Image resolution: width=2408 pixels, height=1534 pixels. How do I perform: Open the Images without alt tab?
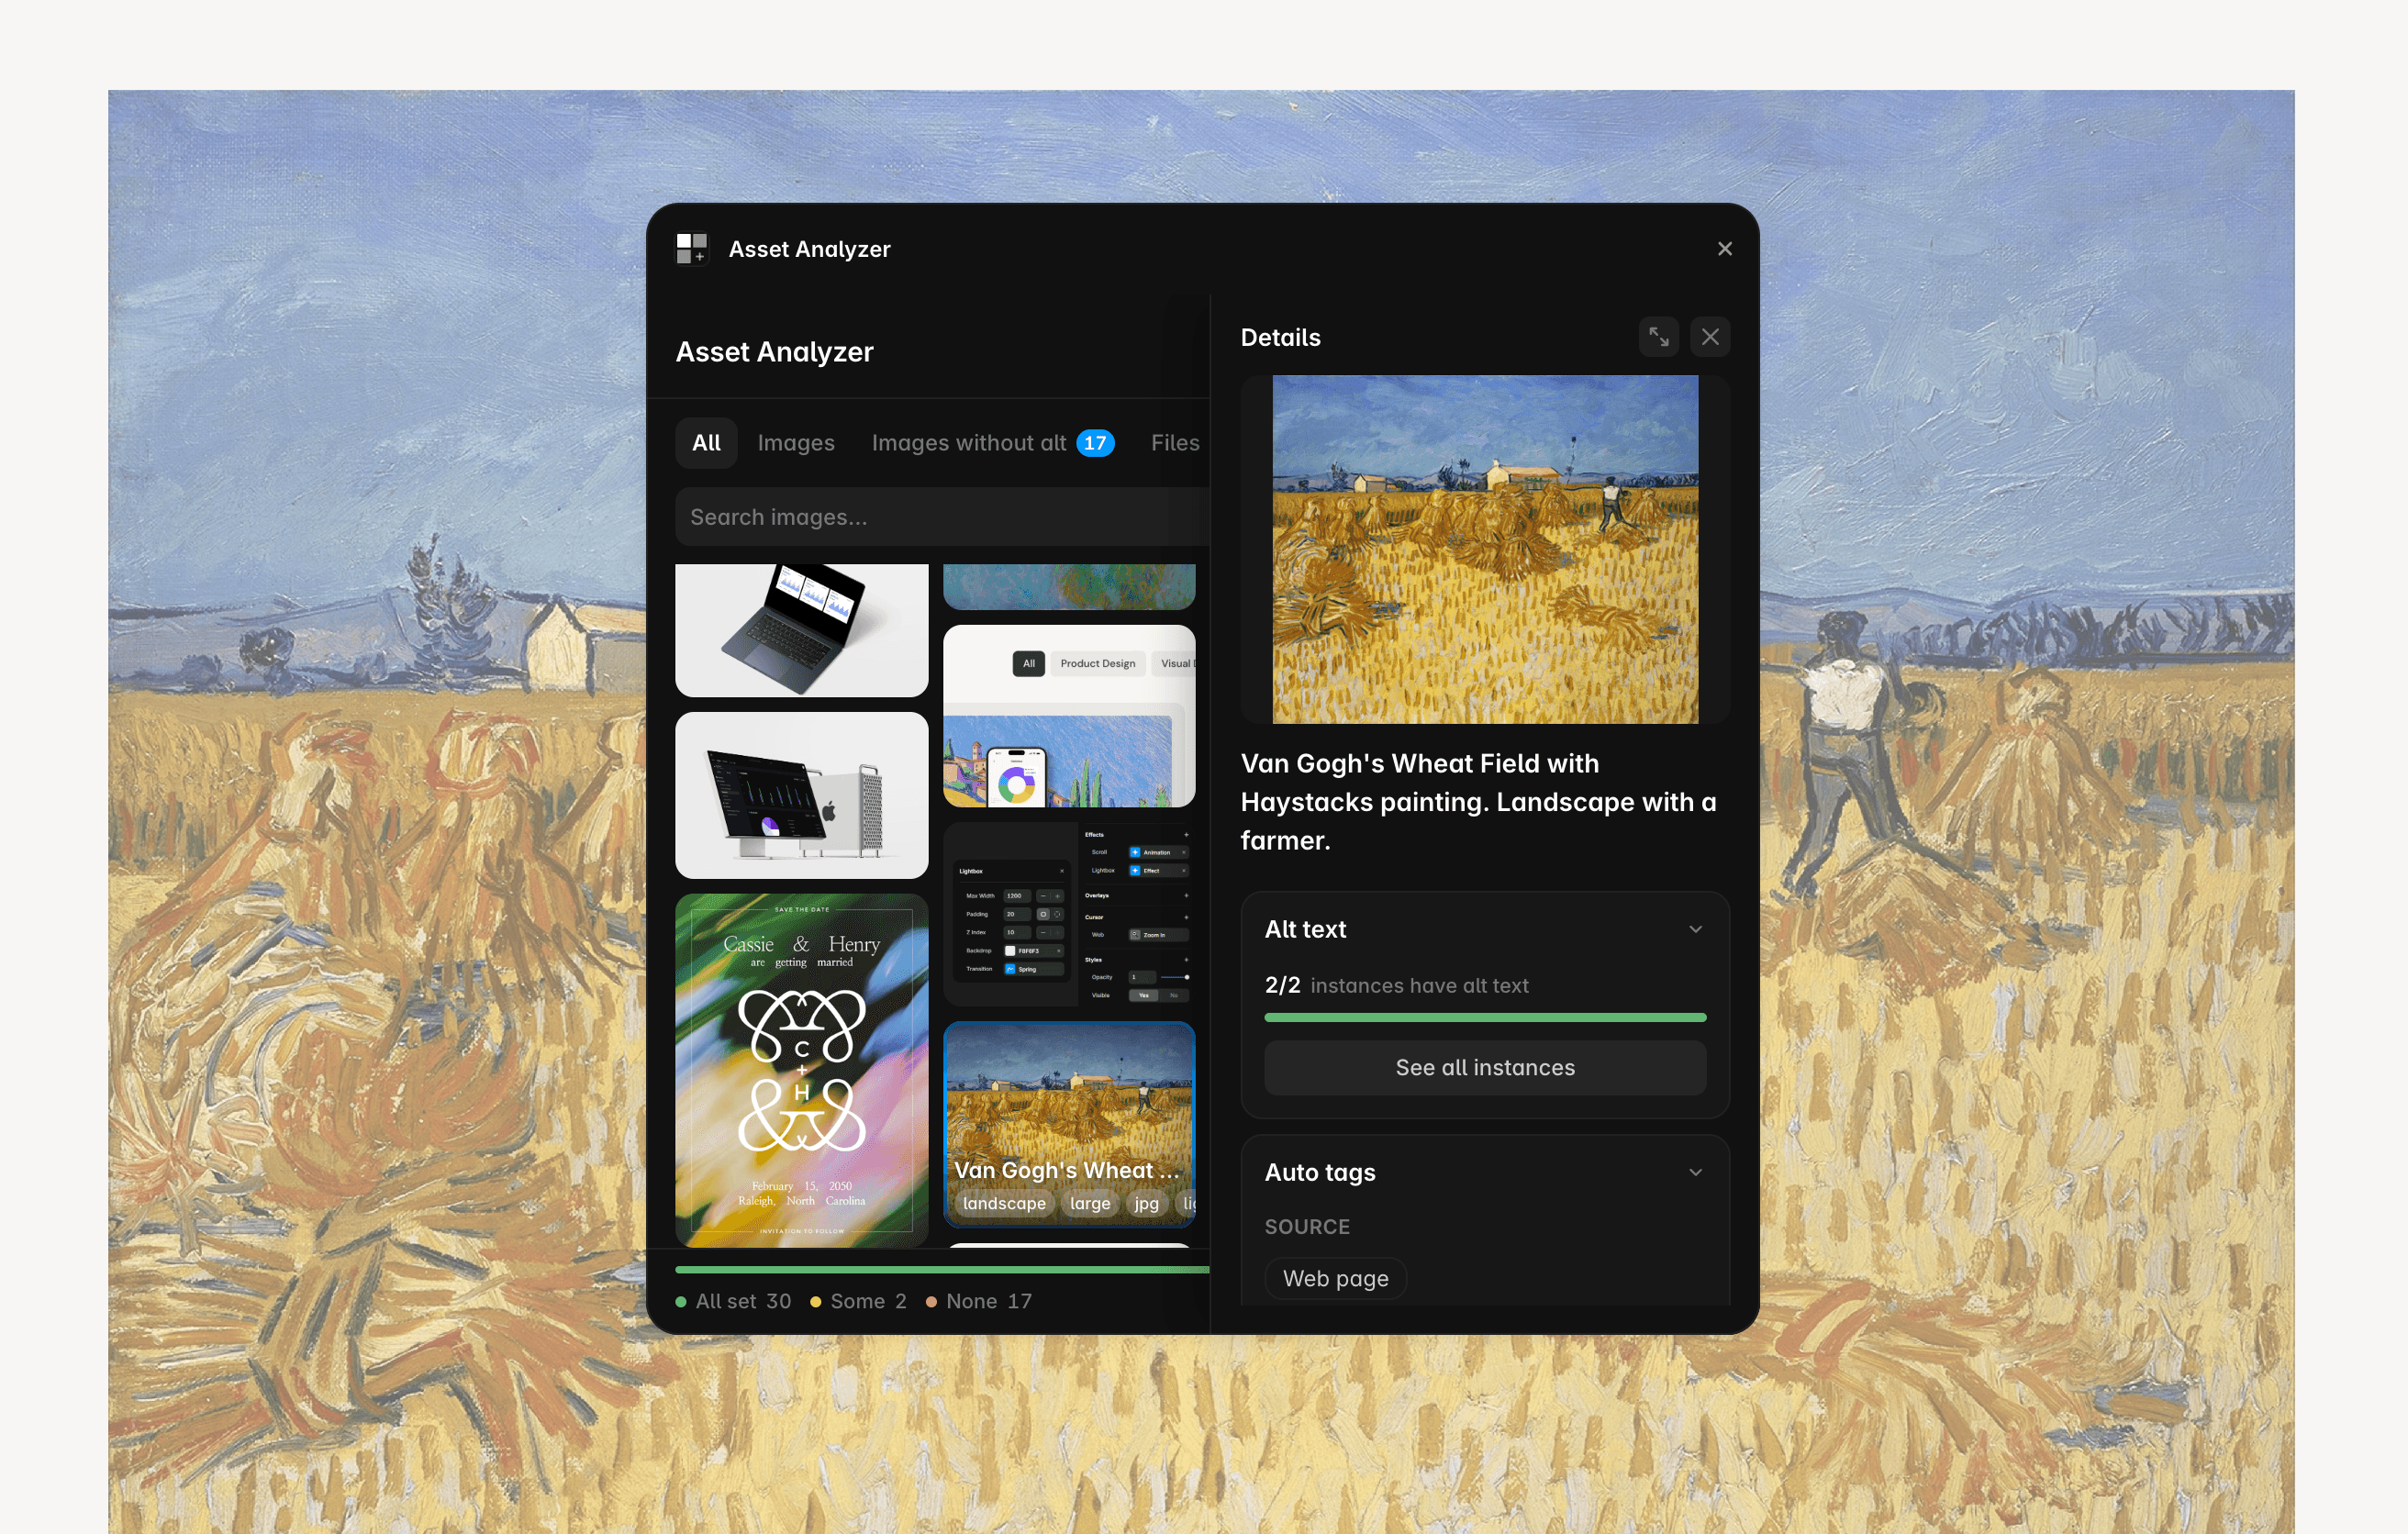coord(993,443)
